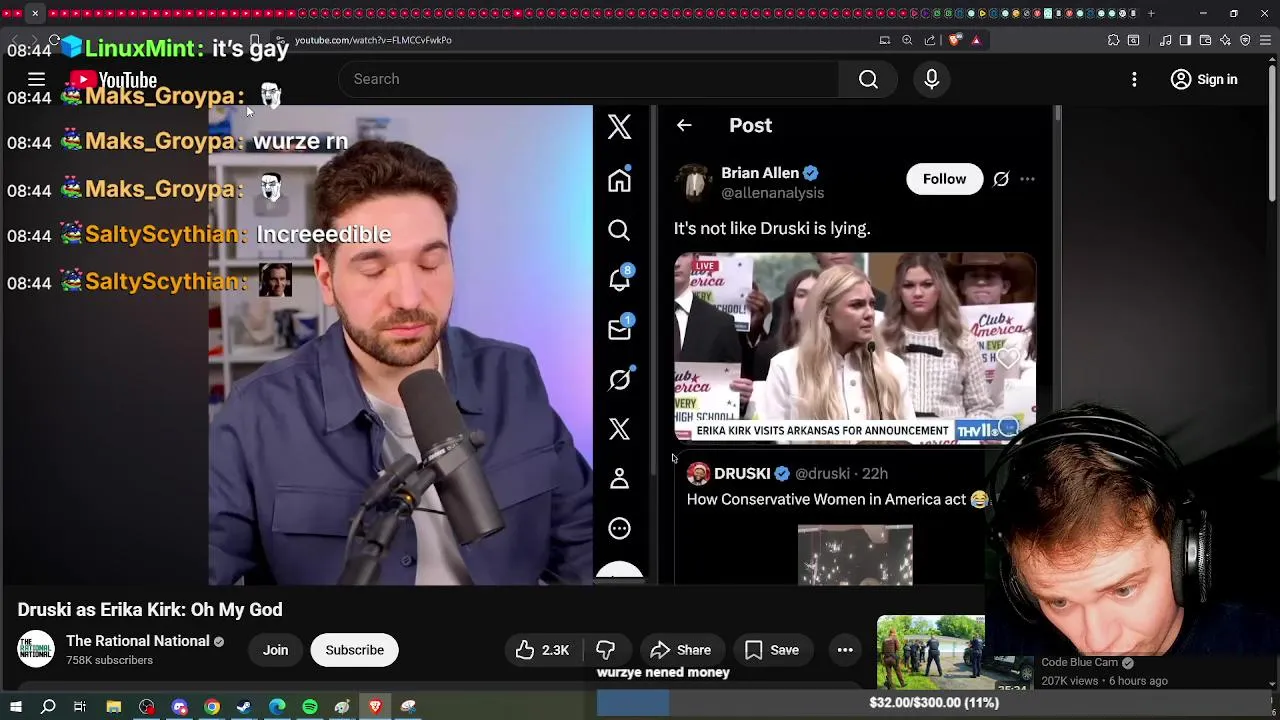
Task: Open X Home icon in video
Action: coord(619,180)
